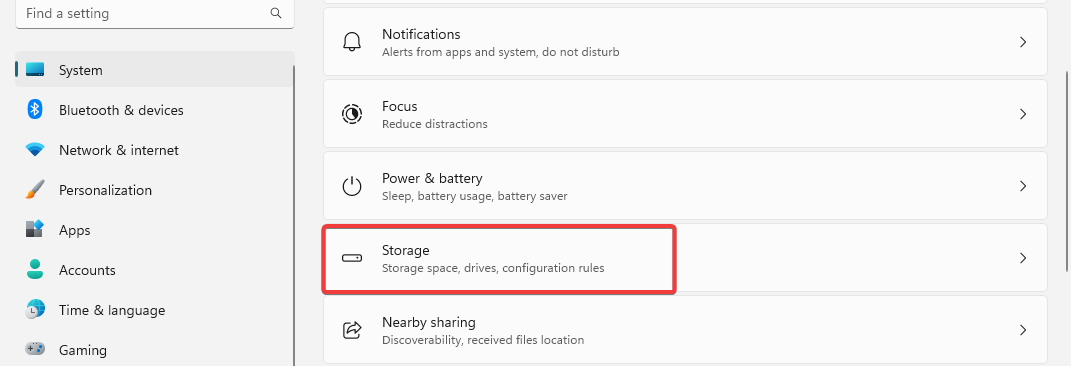Click the Power & battery icon
This screenshot has height=366, width=1071.
[352, 186]
